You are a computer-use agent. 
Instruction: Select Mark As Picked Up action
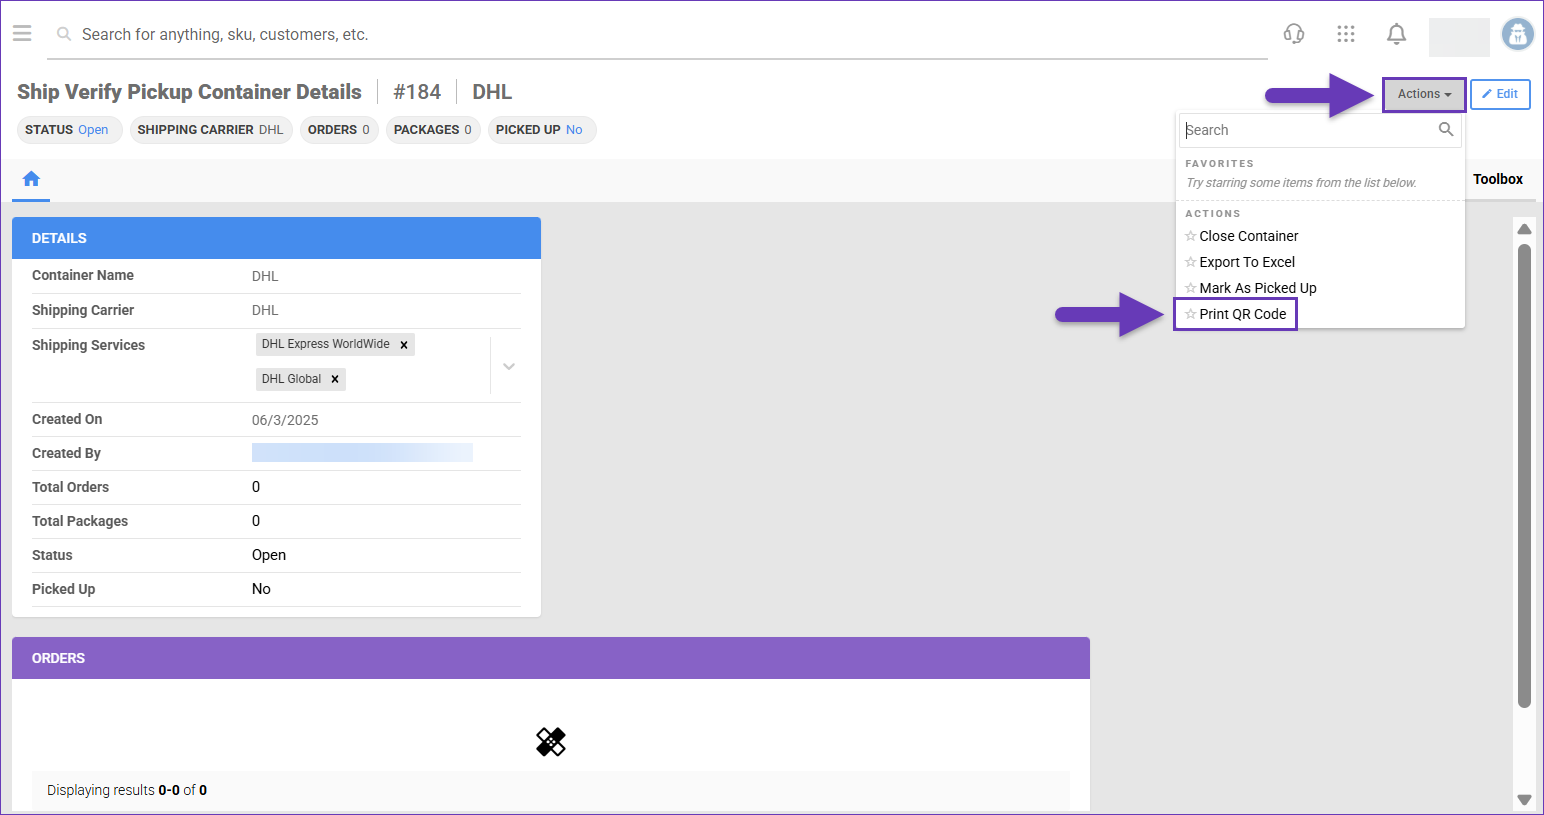coord(1258,288)
